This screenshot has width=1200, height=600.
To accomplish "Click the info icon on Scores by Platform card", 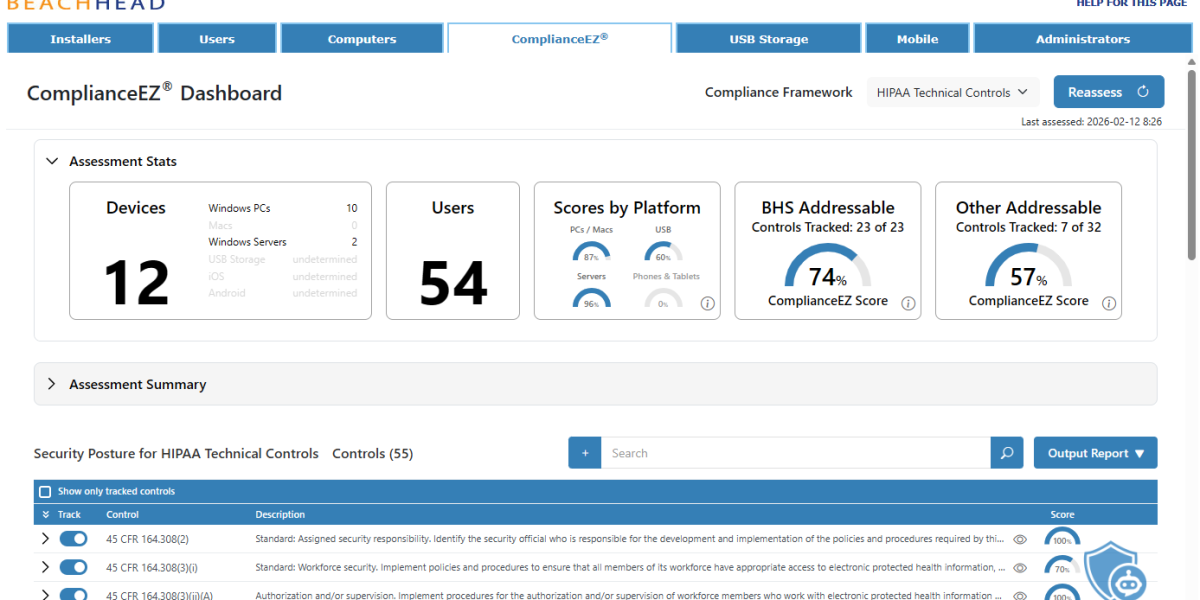I will (707, 303).
